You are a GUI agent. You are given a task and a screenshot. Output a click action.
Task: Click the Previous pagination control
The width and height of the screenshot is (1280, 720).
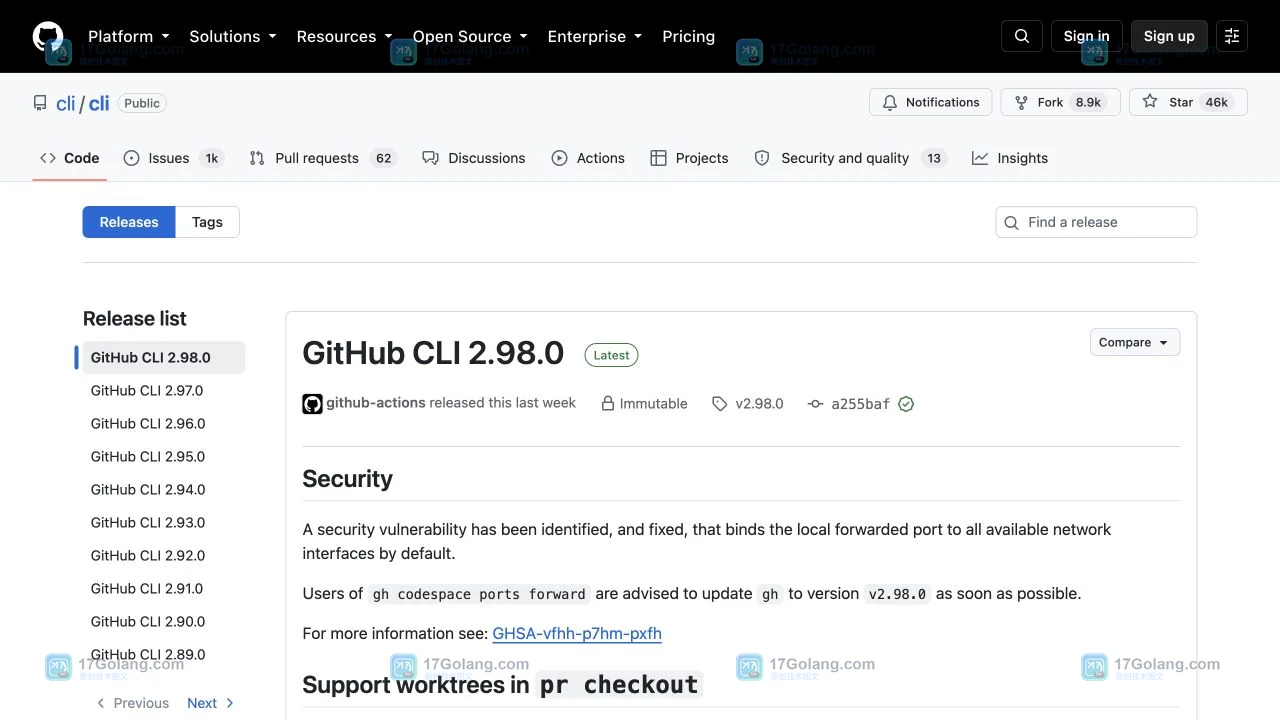pyautogui.click(x=132, y=703)
